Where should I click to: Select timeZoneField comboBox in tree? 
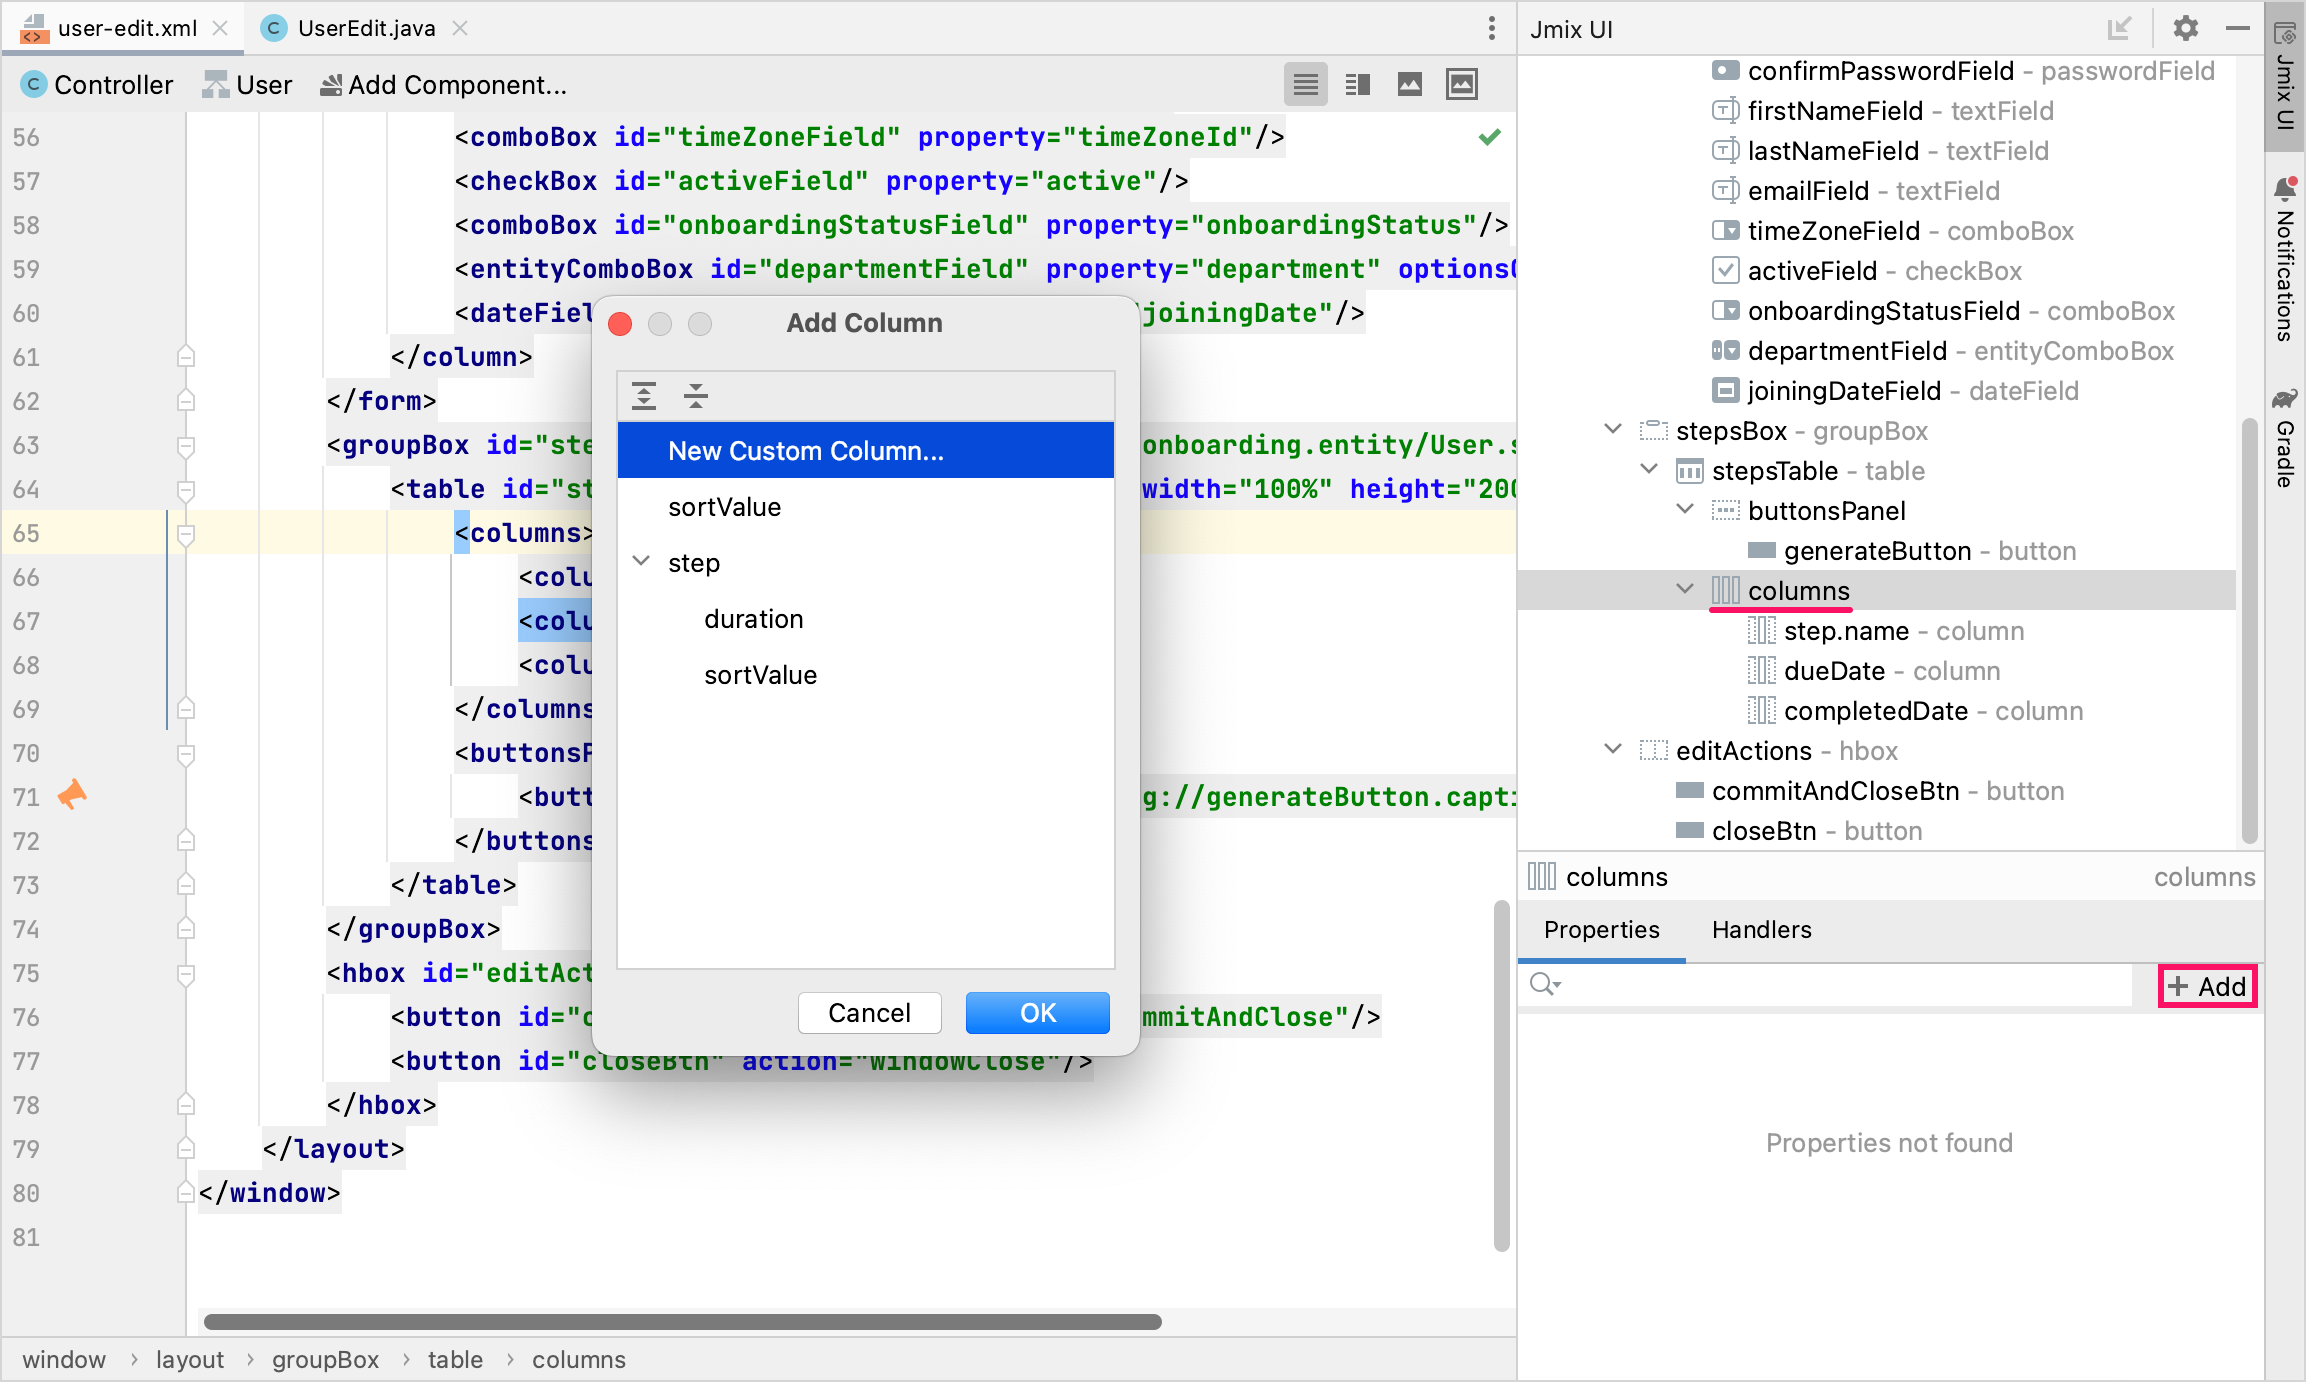click(x=1892, y=231)
